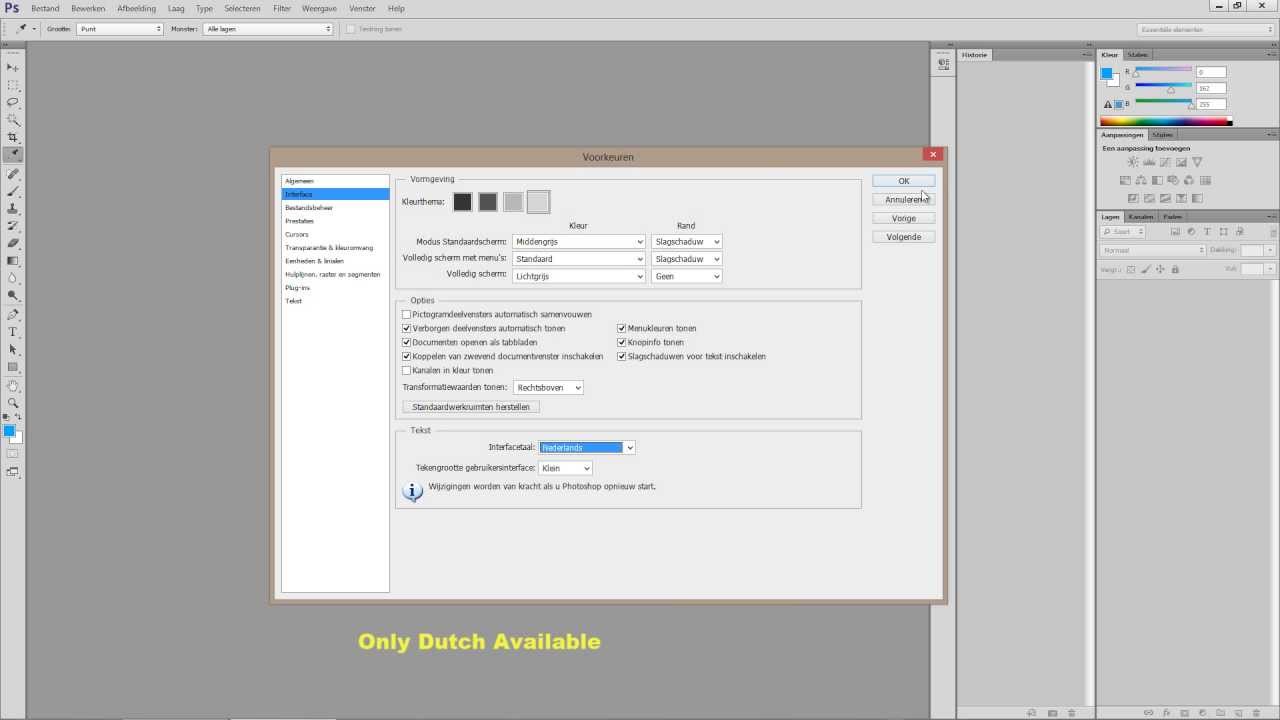Select the Historie panel tab
The height and width of the screenshot is (720, 1280).
[x=975, y=55]
